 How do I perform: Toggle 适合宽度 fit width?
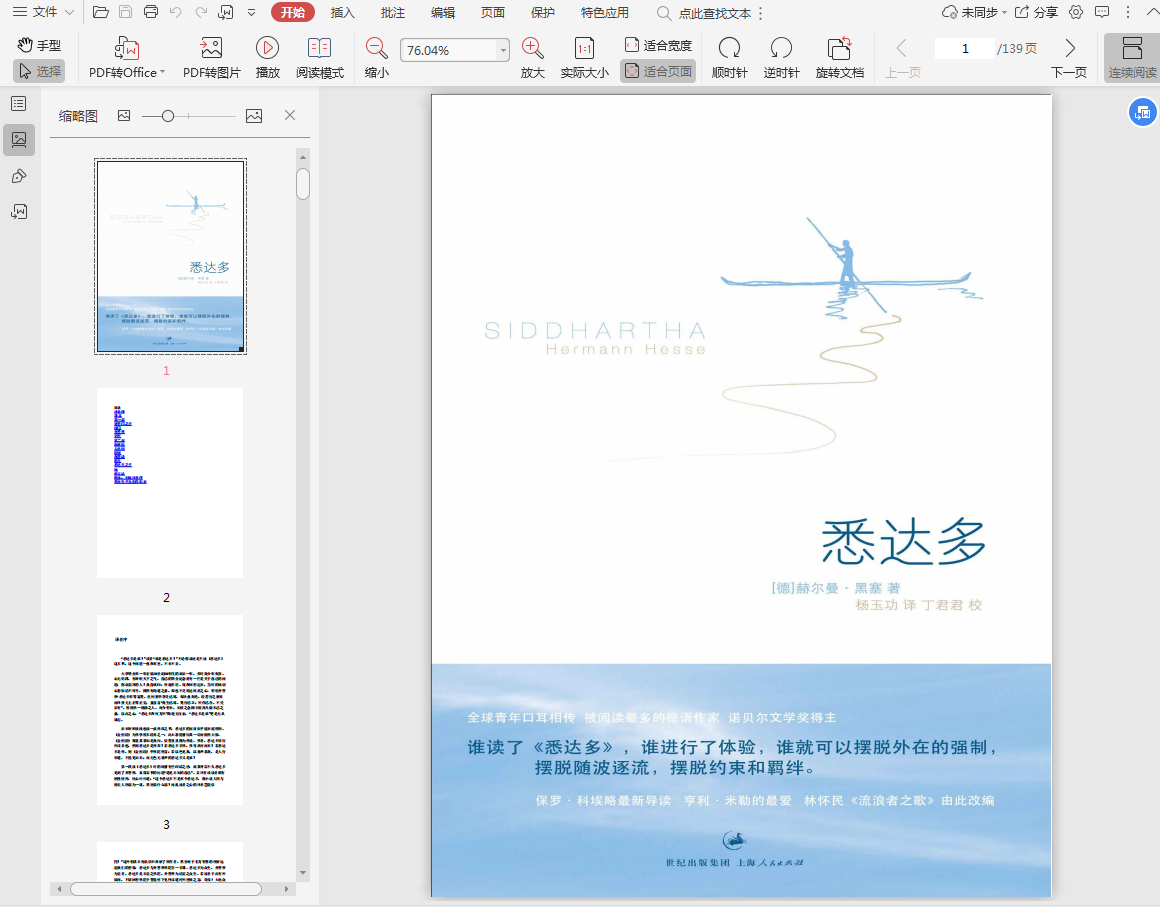[658, 45]
